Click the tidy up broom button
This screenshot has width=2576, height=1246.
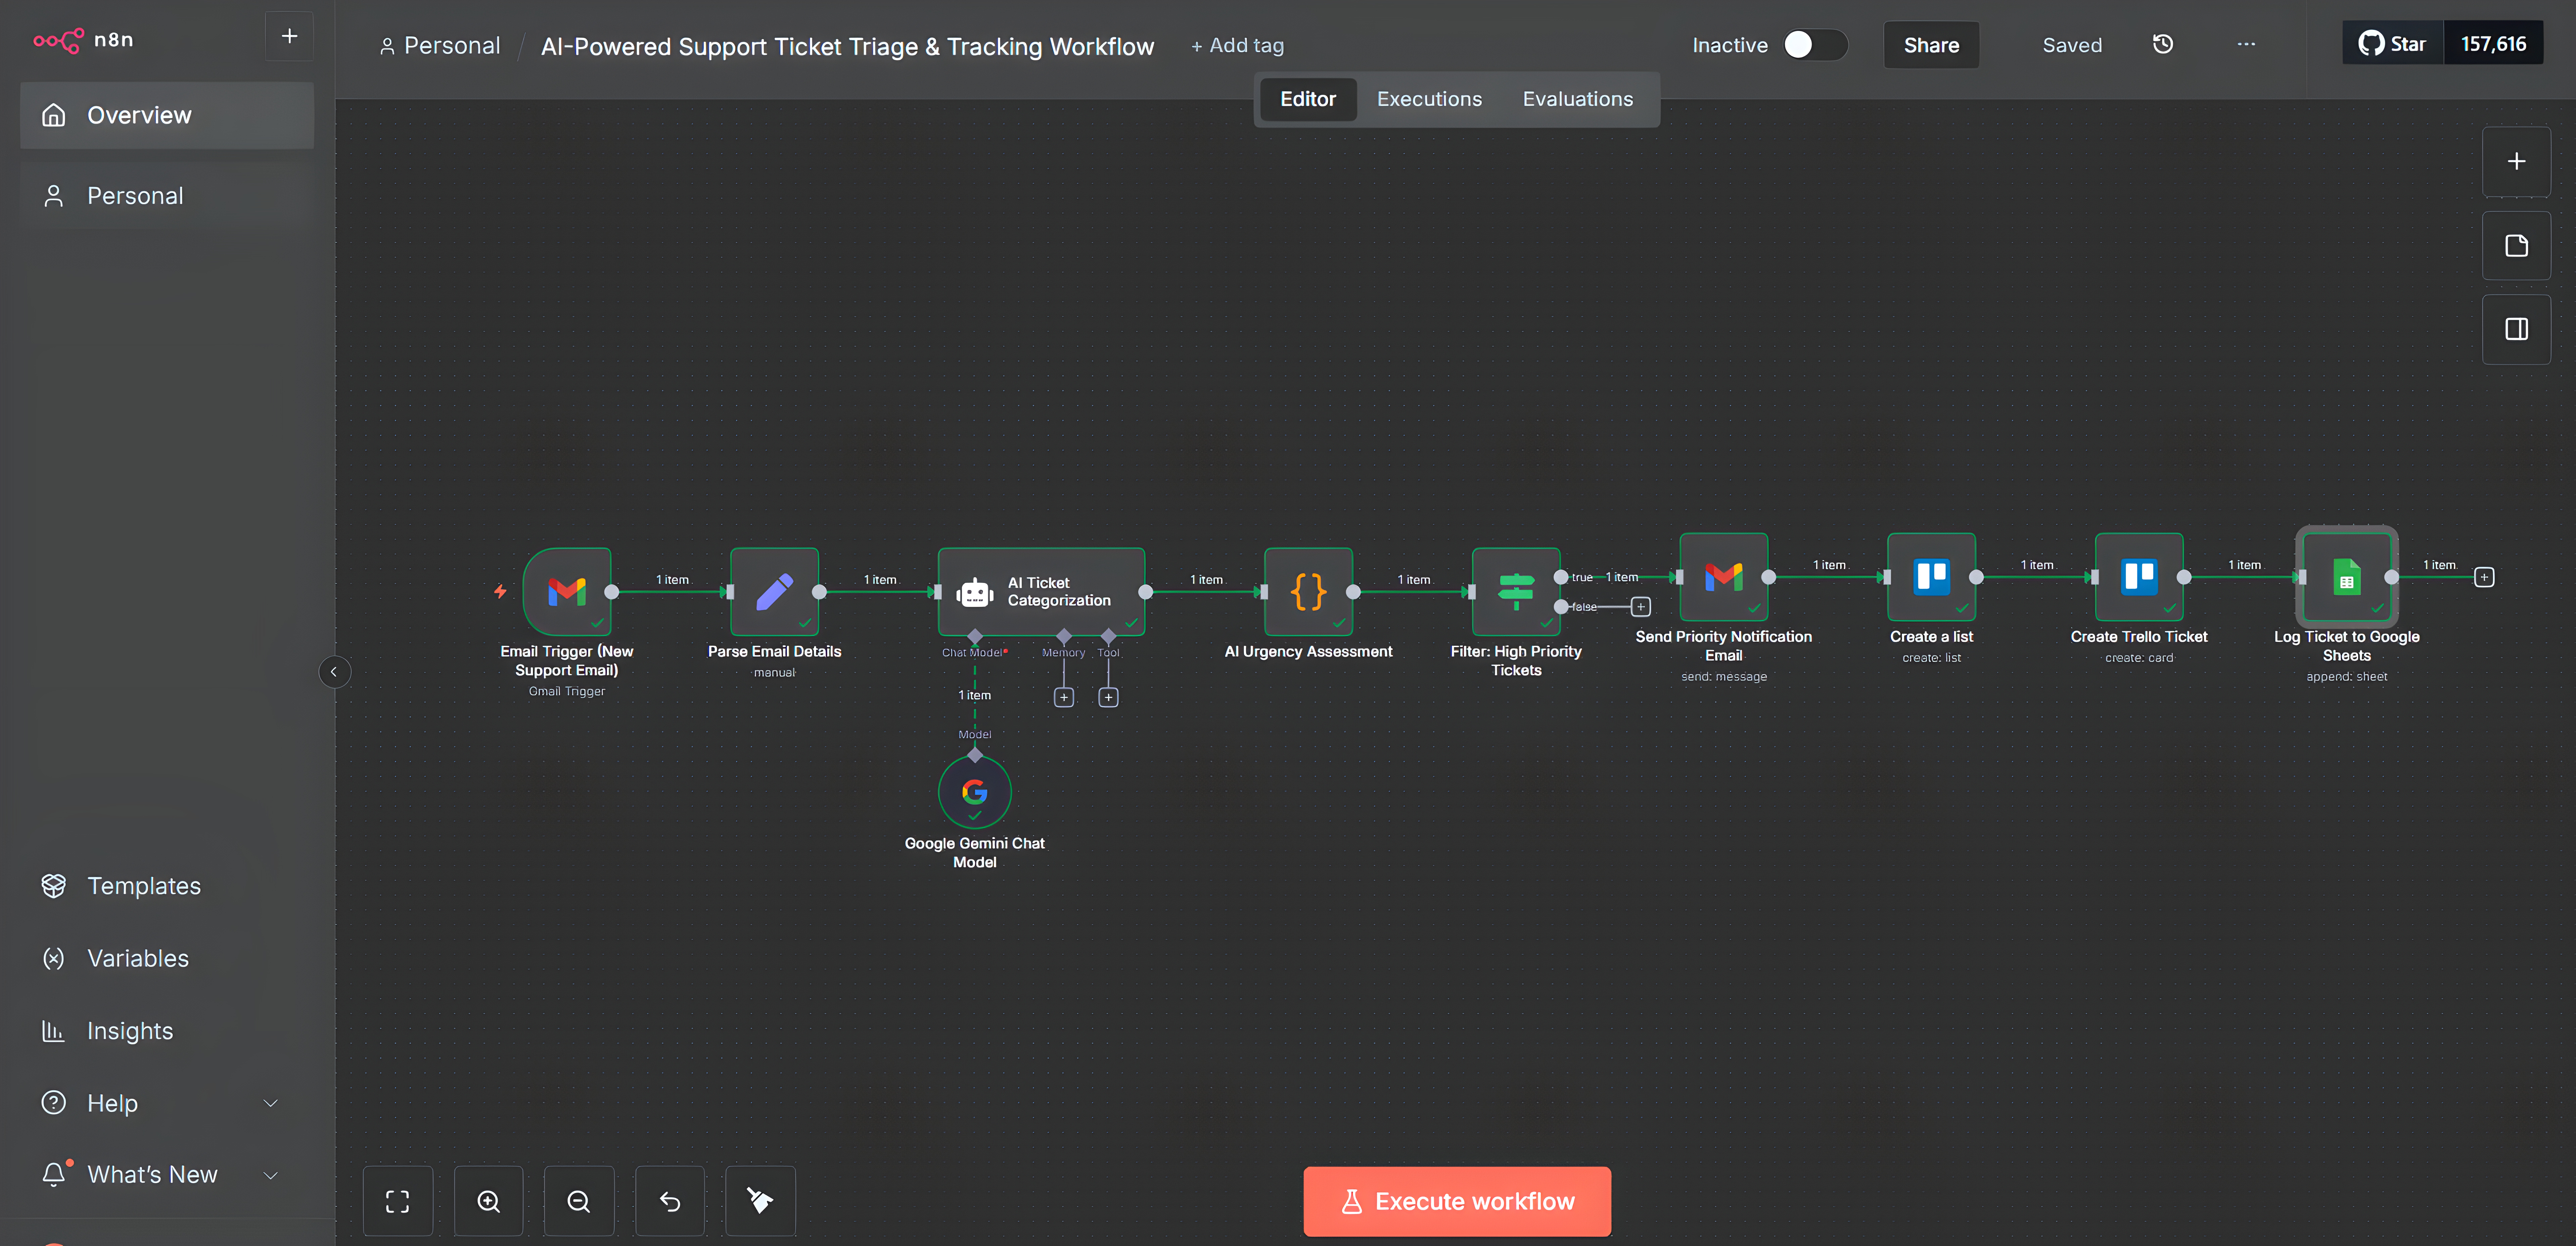pyautogui.click(x=760, y=1201)
